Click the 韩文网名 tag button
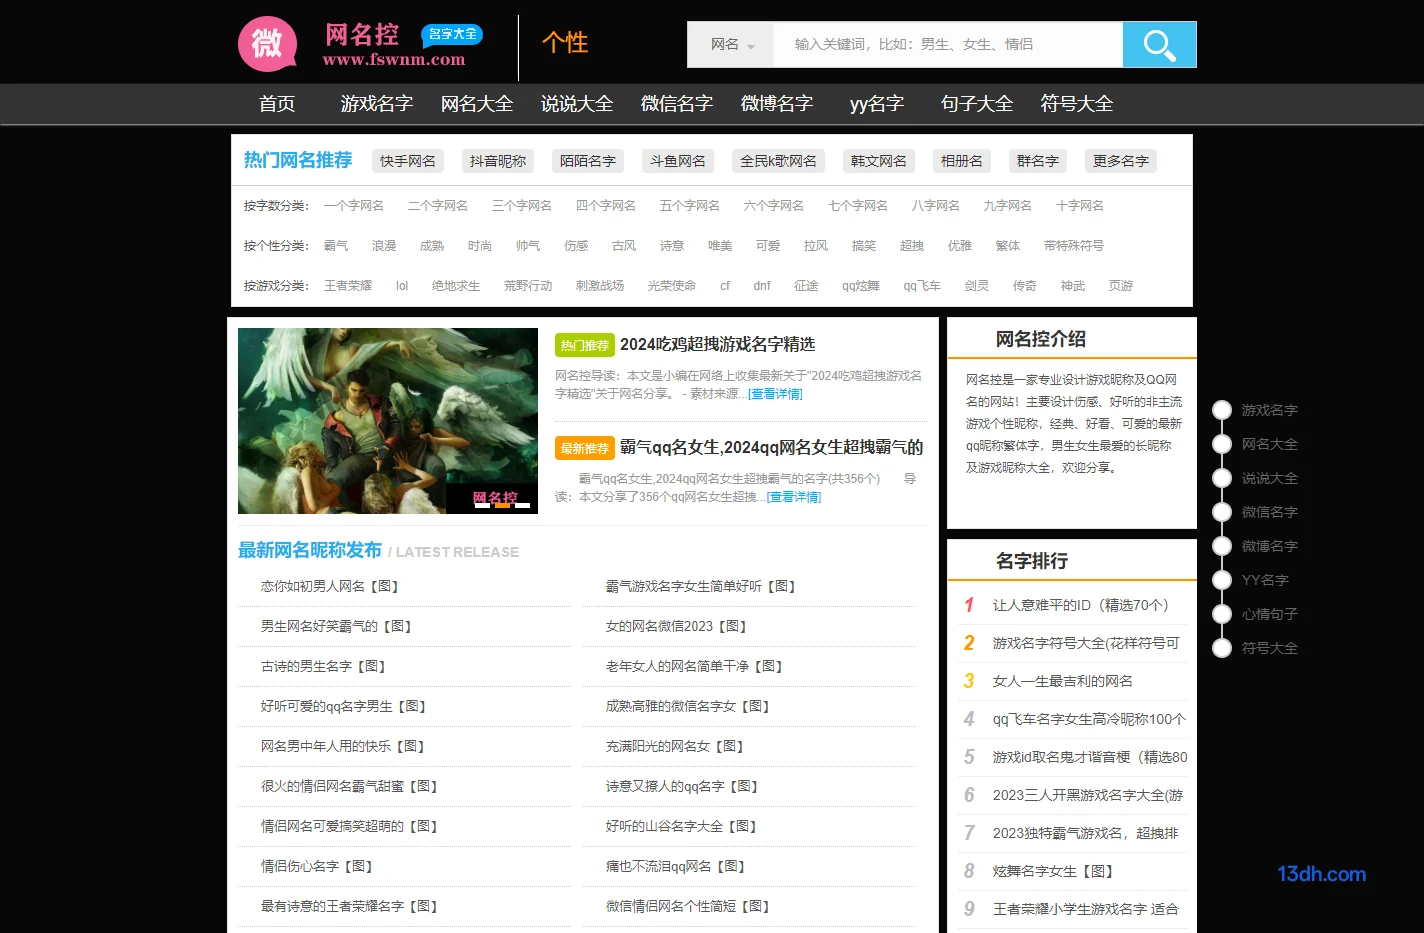 pyautogui.click(x=879, y=161)
